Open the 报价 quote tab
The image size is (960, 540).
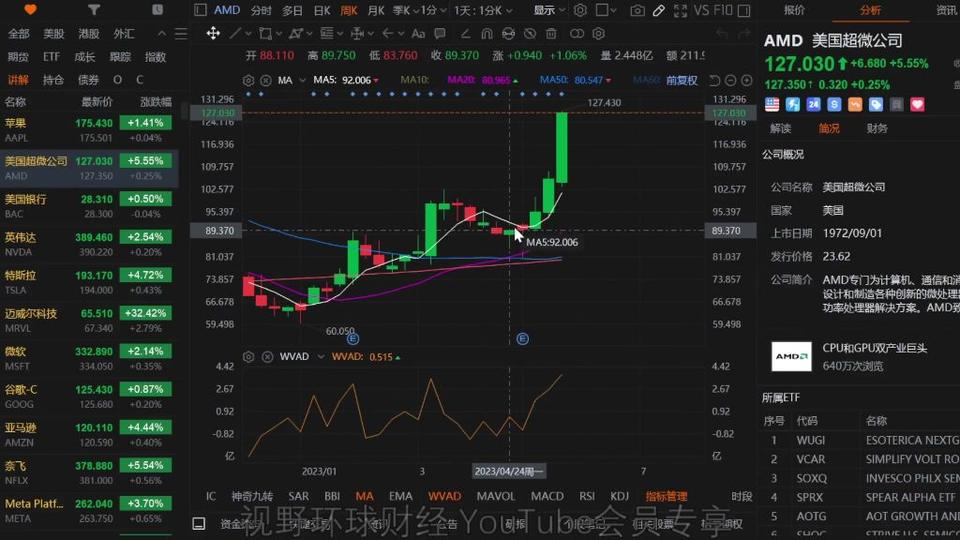click(794, 10)
